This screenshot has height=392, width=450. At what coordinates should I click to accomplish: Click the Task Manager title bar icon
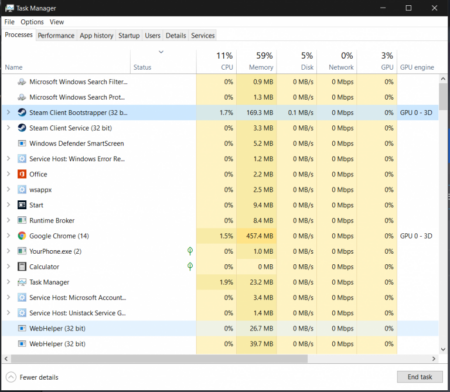[x=9, y=8]
